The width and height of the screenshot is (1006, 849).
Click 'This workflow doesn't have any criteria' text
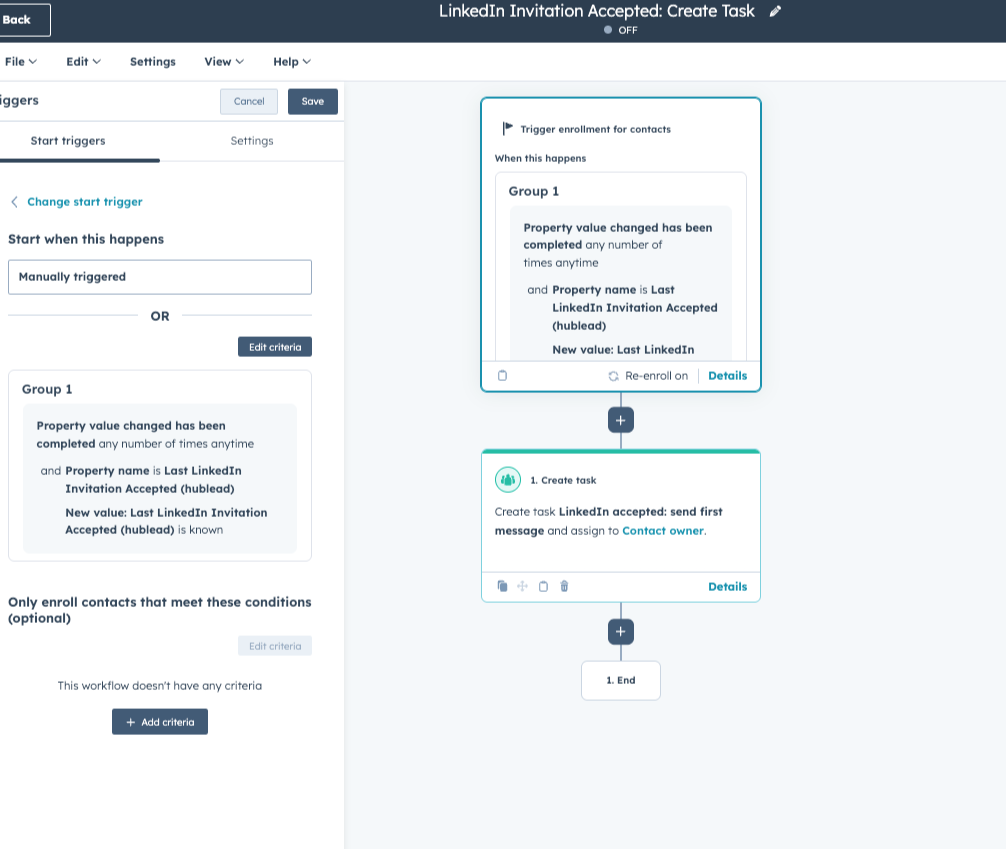click(x=160, y=685)
